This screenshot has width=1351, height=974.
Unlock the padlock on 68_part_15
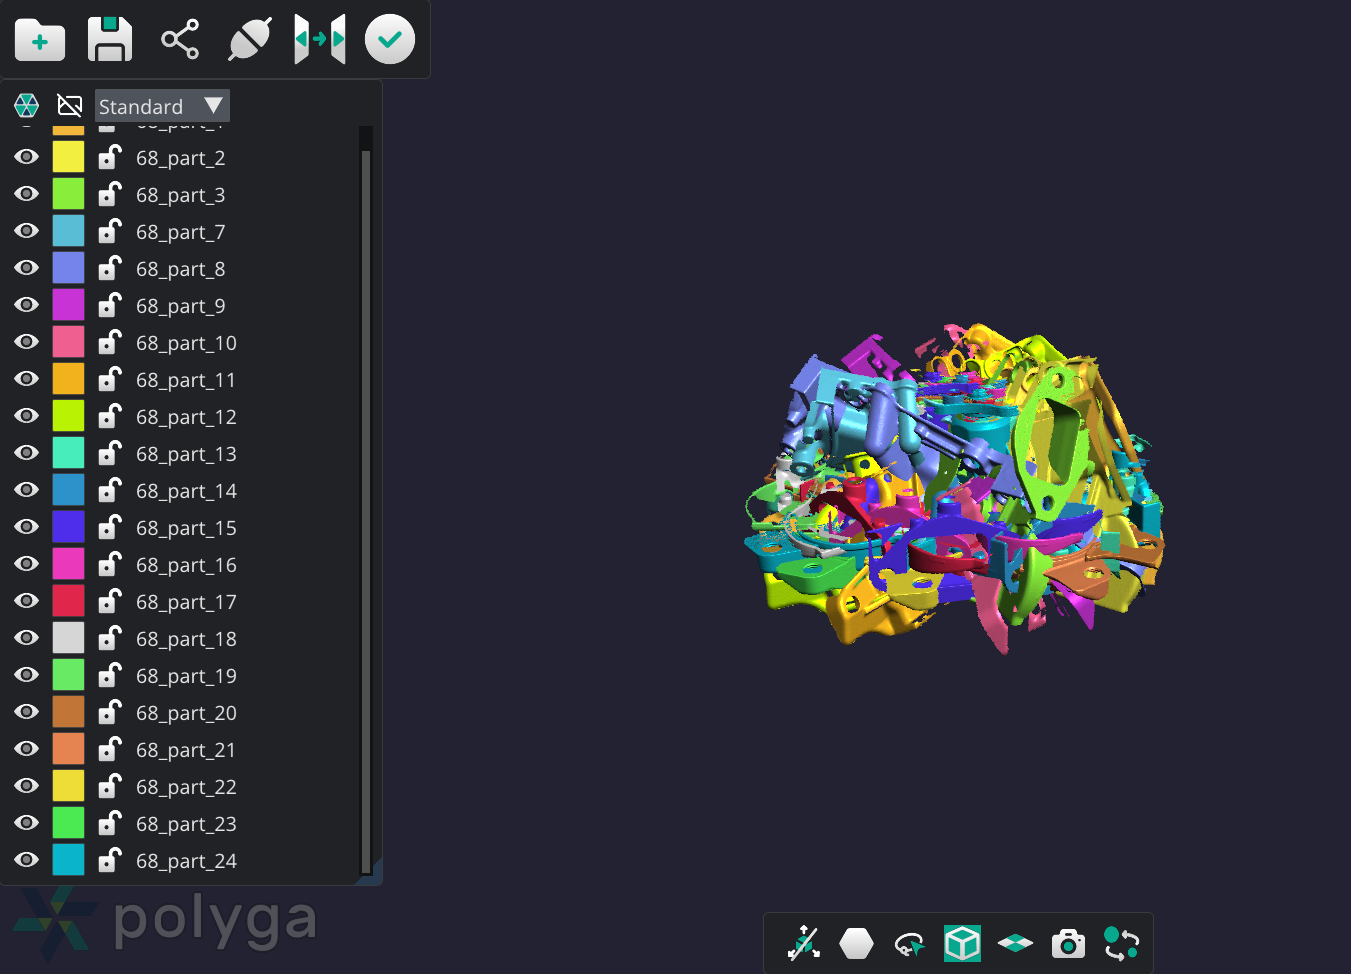coord(109,527)
